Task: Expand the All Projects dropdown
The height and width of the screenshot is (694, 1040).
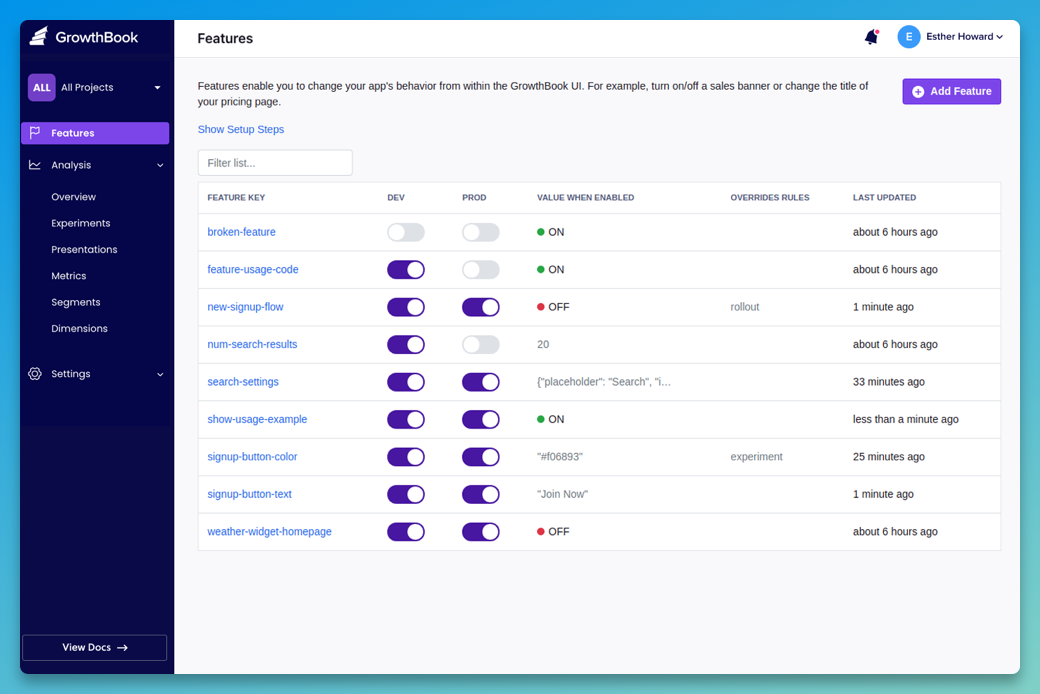Action: pos(157,87)
